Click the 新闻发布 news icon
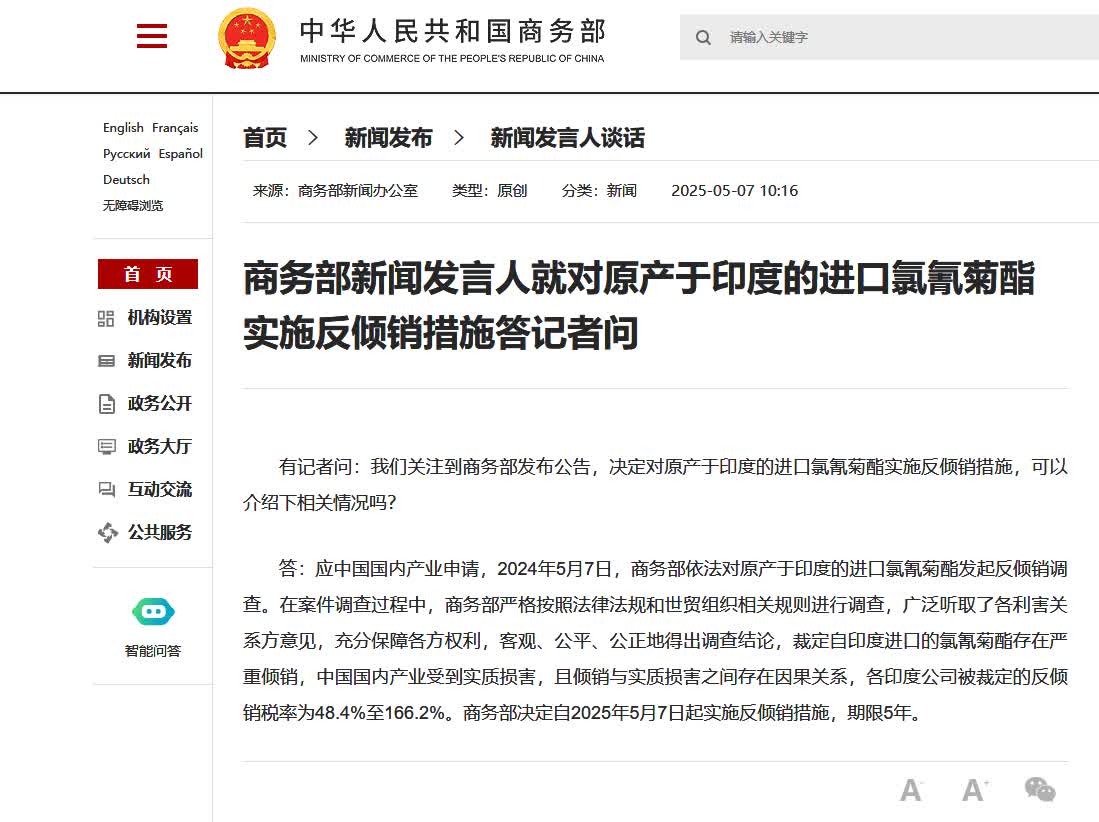 pyautogui.click(x=107, y=361)
